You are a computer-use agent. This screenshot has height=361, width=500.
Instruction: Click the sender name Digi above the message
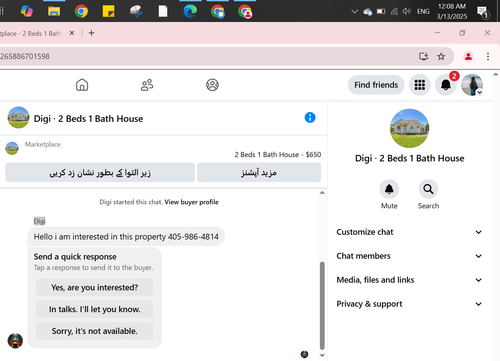39,221
